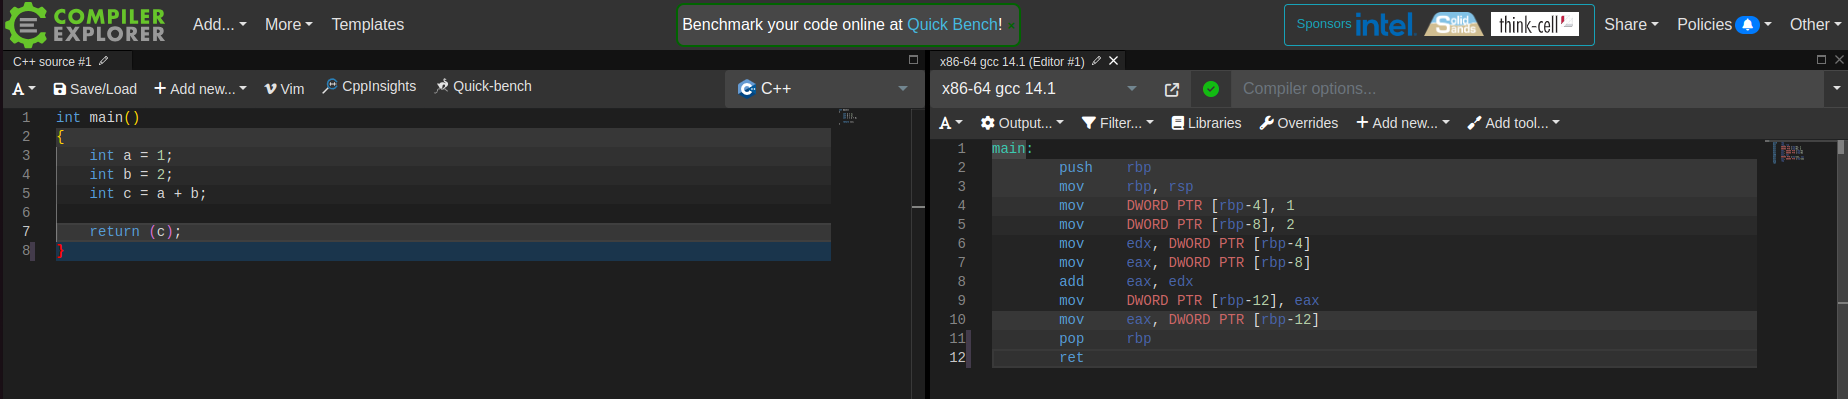Send code to Quick-bench
Screen dimensions: 1848x399
pyautogui.click(x=483, y=87)
